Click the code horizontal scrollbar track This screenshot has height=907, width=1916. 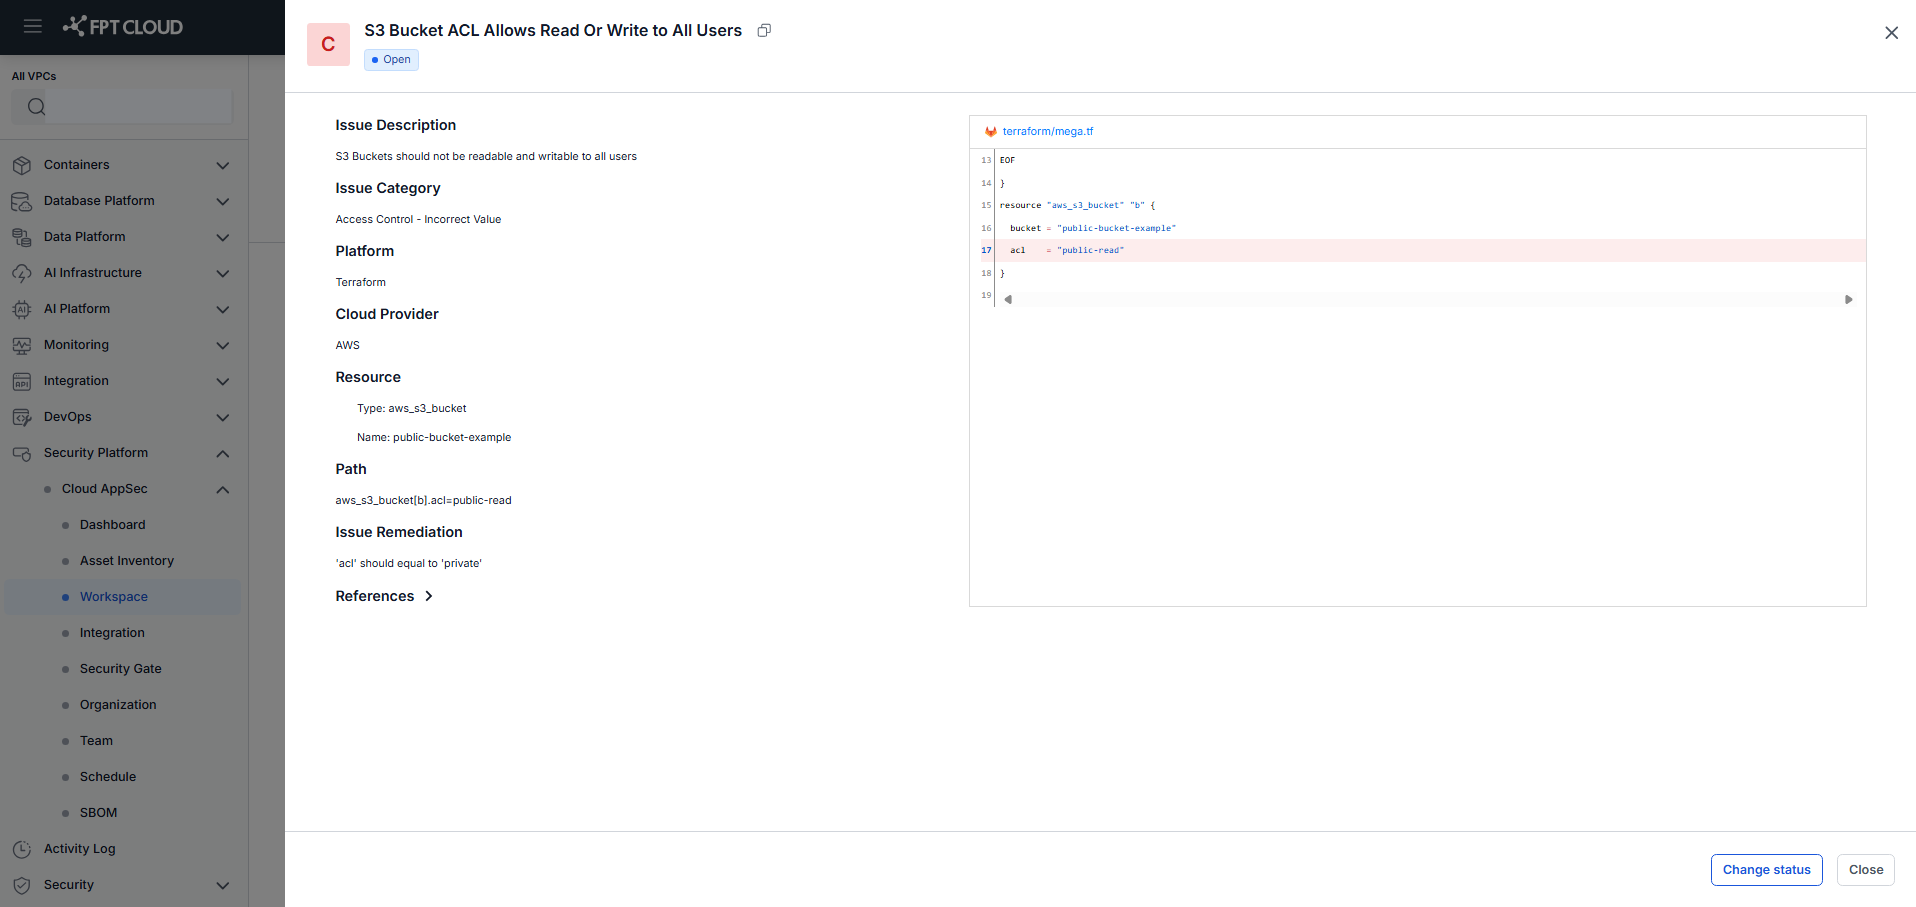(x=1428, y=299)
